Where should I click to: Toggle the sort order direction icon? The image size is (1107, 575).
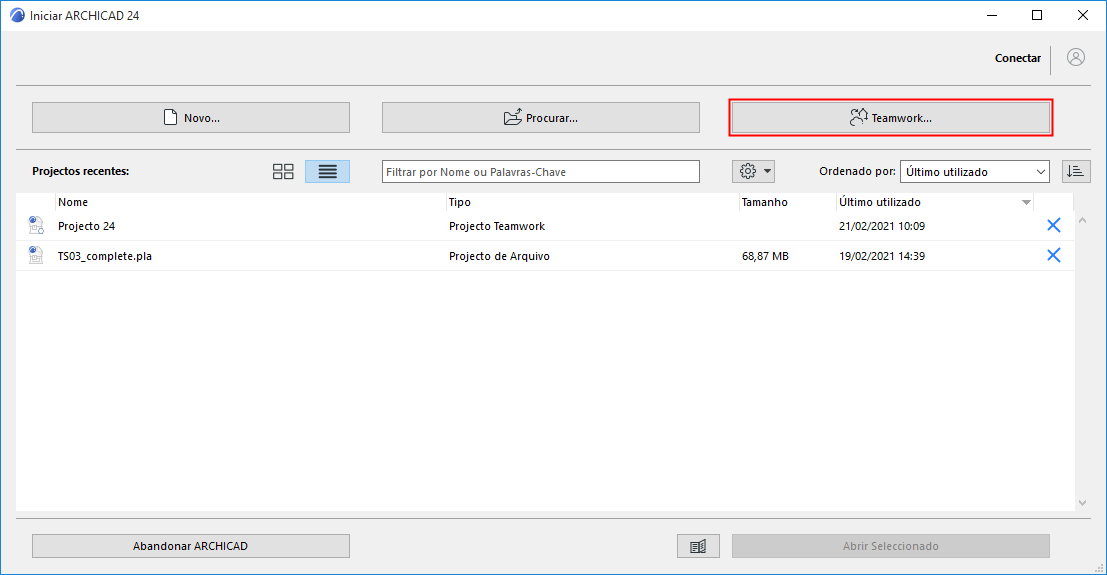[1075, 171]
